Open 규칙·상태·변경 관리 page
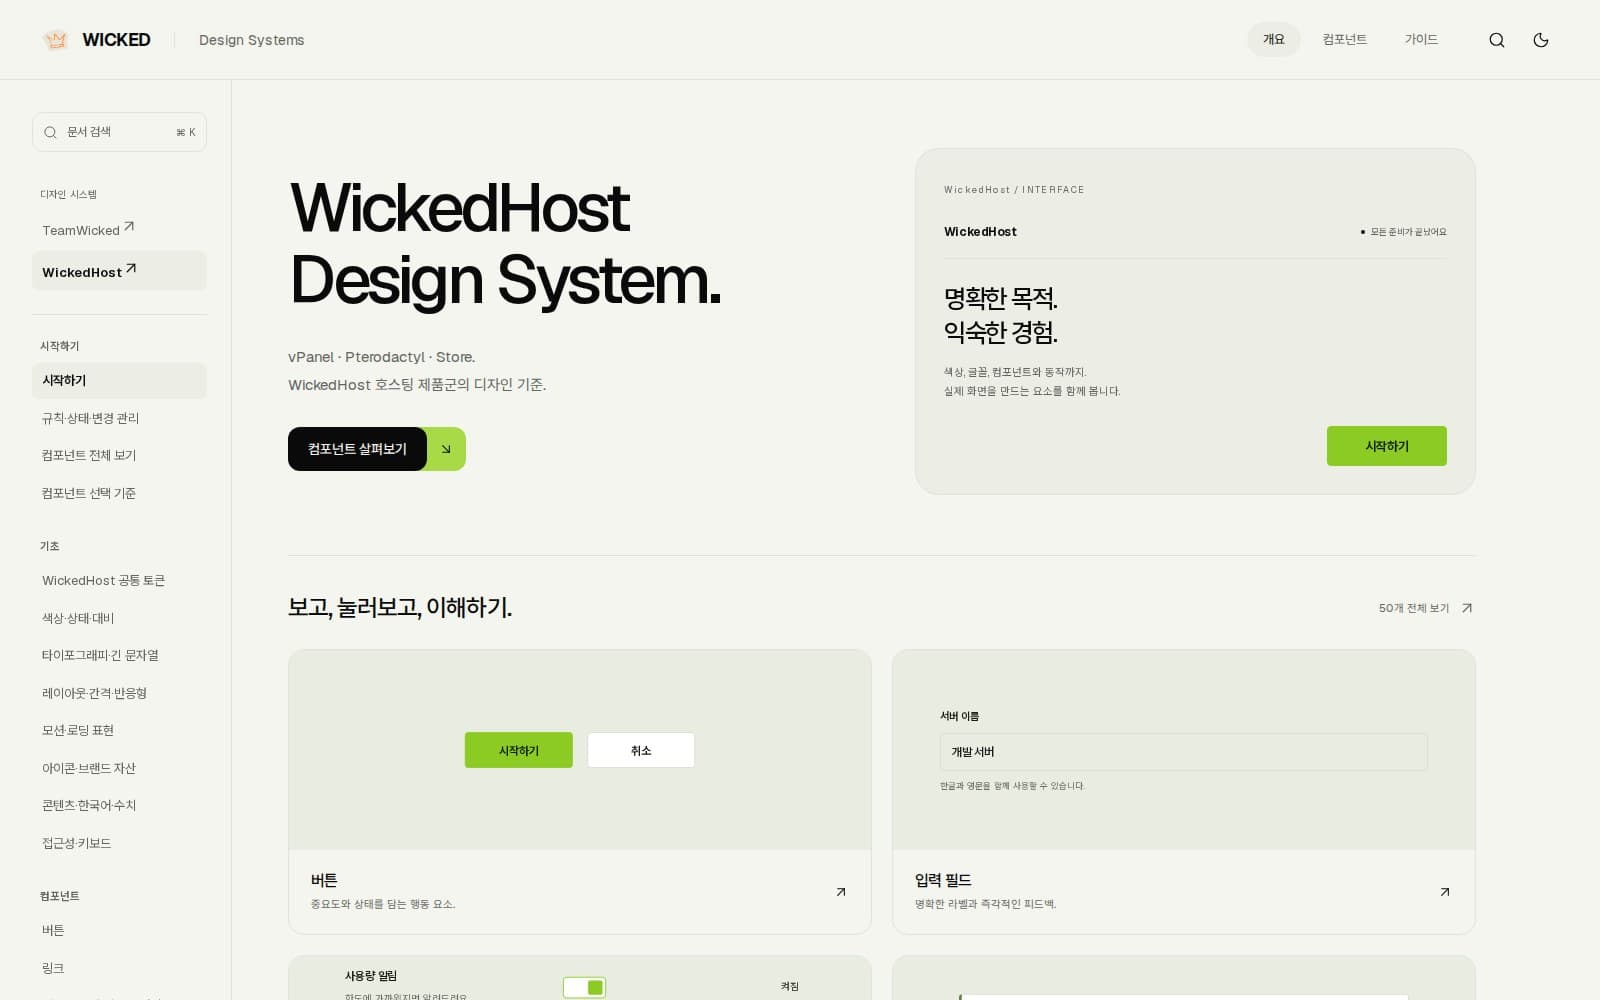 tap(119, 418)
